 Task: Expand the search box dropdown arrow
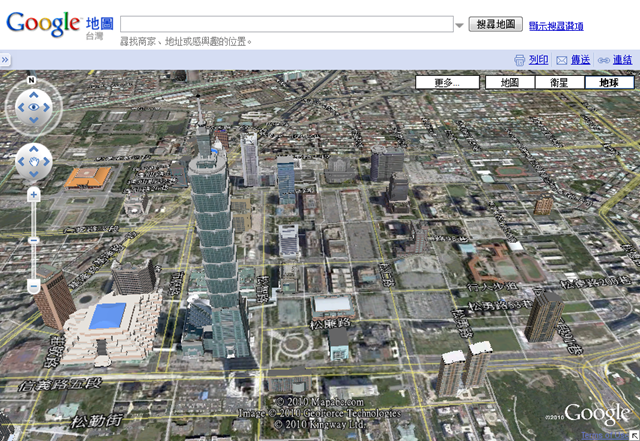tap(460, 25)
